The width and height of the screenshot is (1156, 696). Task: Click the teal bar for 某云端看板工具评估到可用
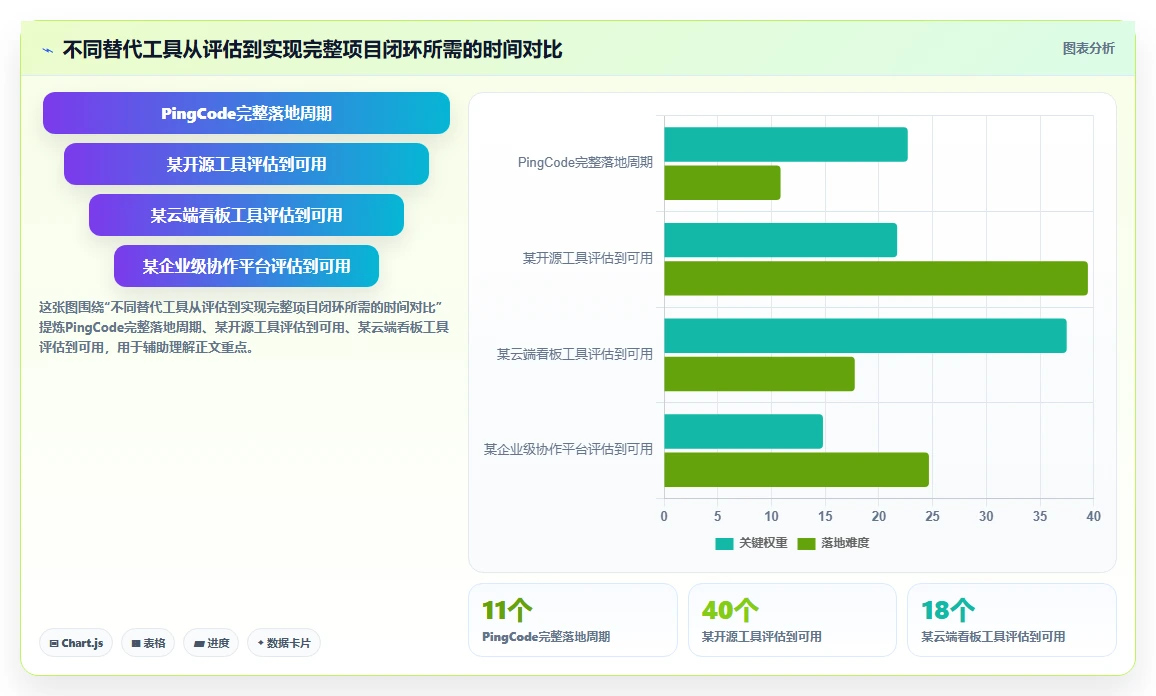coord(866,335)
